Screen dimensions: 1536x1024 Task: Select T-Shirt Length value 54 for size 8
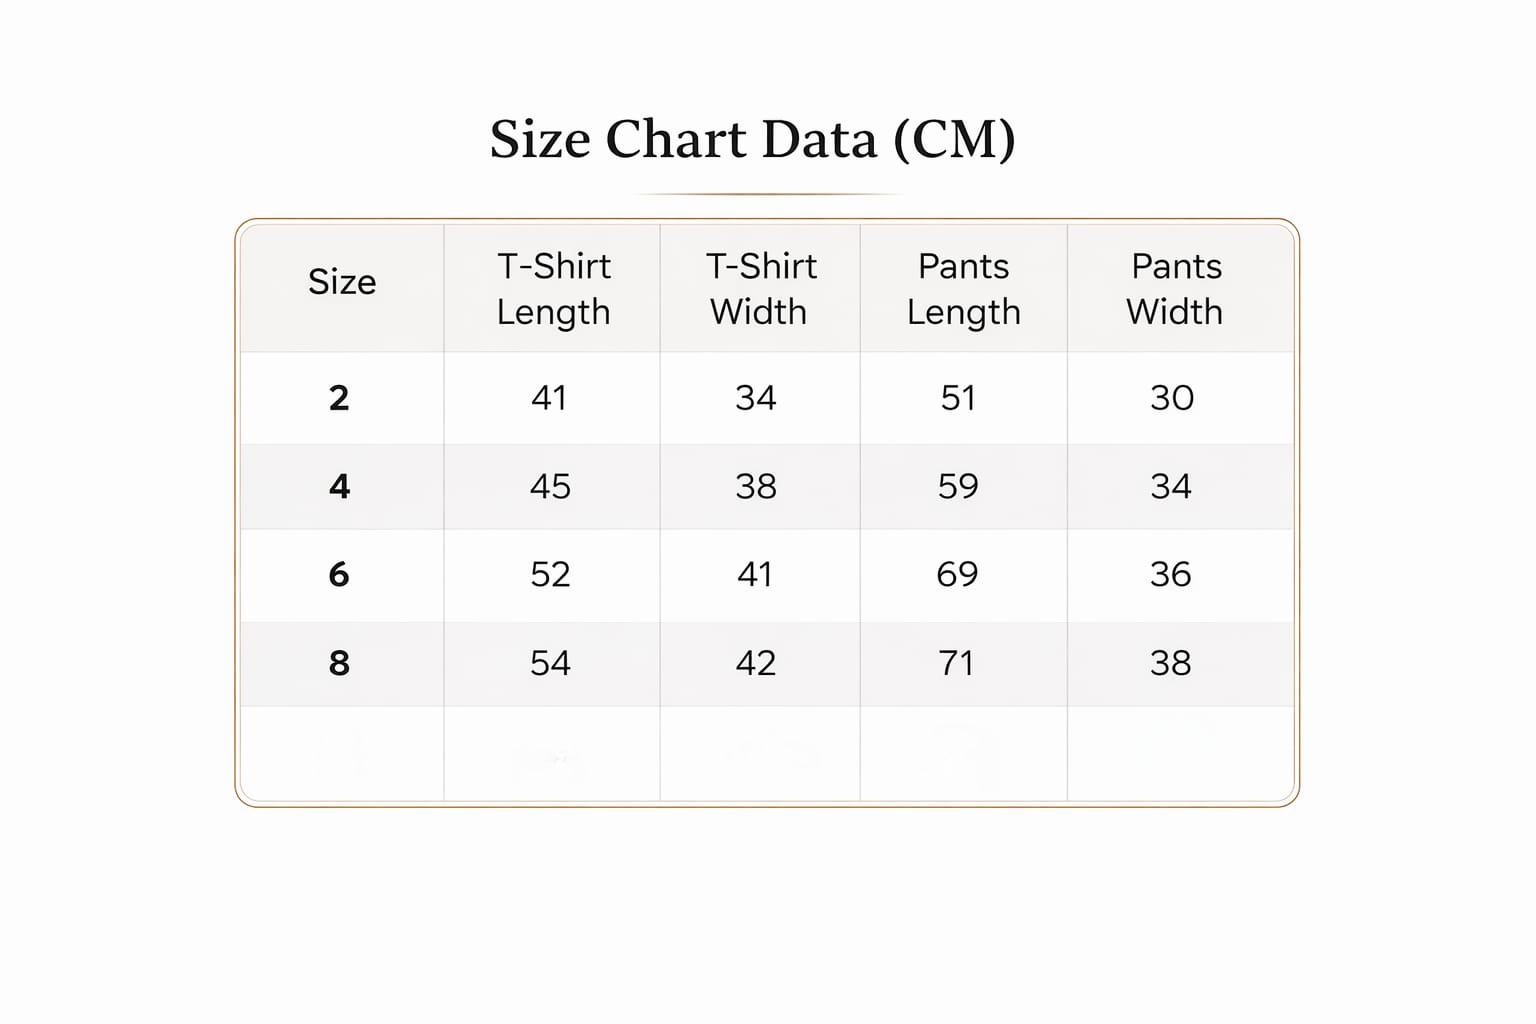tap(550, 663)
